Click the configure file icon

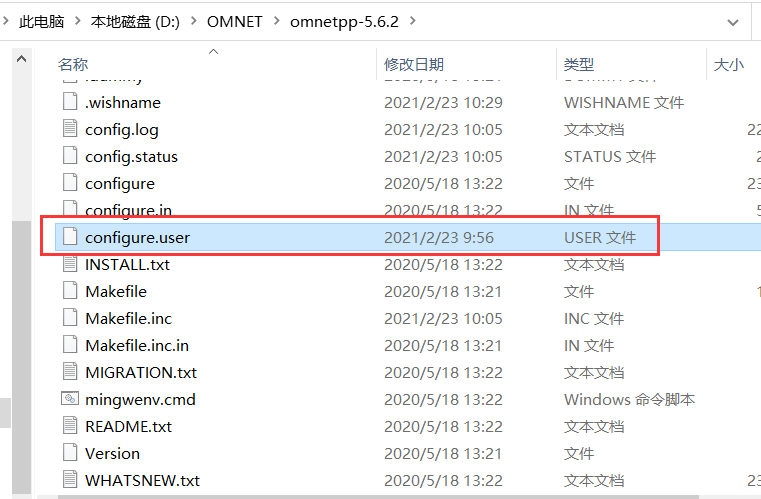[x=70, y=183]
